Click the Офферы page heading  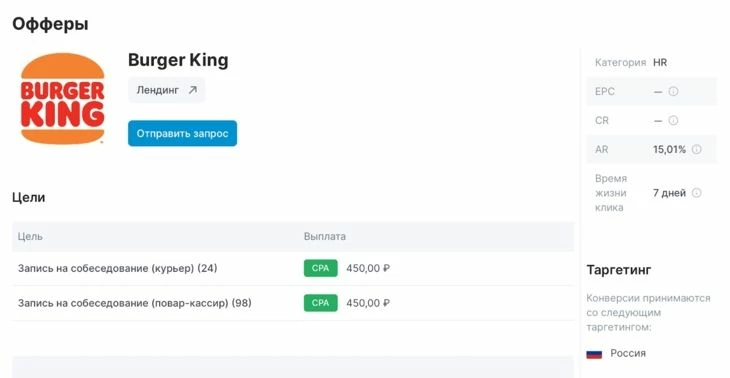[x=50, y=23]
